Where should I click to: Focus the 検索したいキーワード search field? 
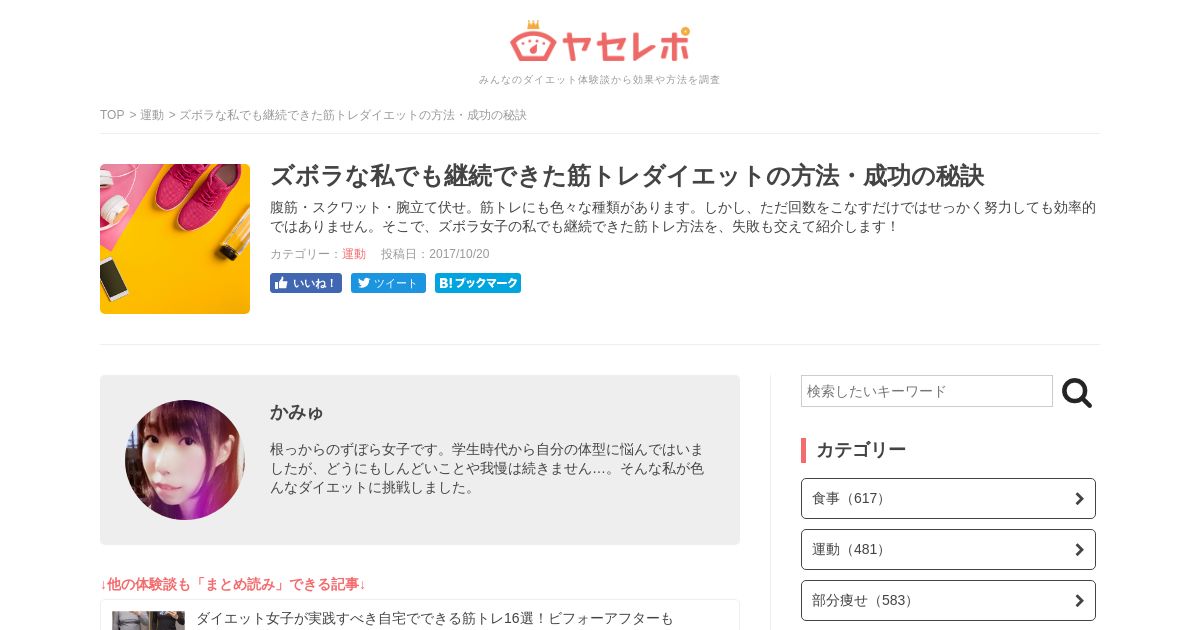(x=927, y=391)
